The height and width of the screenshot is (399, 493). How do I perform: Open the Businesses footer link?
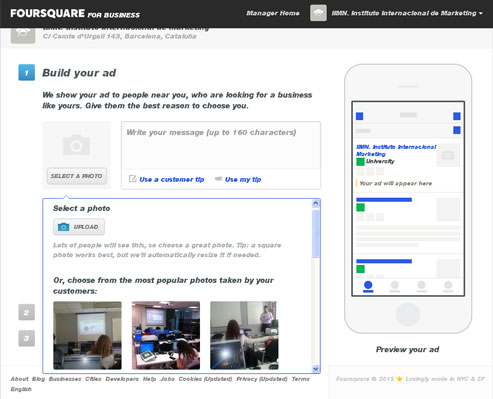coord(65,379)
